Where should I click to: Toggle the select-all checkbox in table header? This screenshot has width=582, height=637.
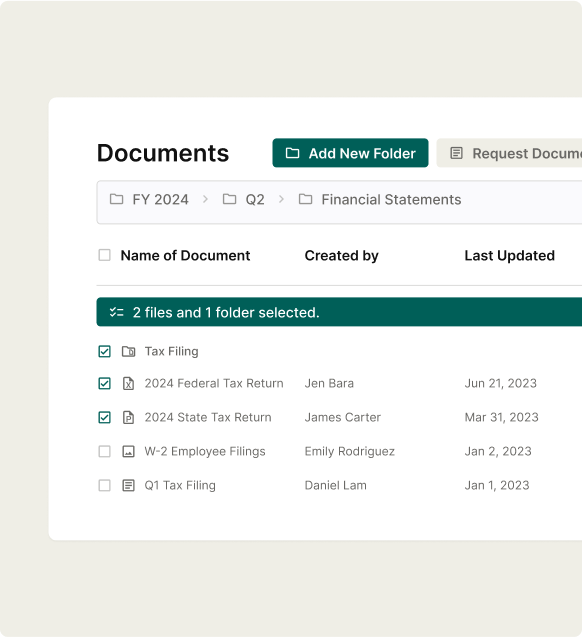[104, 255]
